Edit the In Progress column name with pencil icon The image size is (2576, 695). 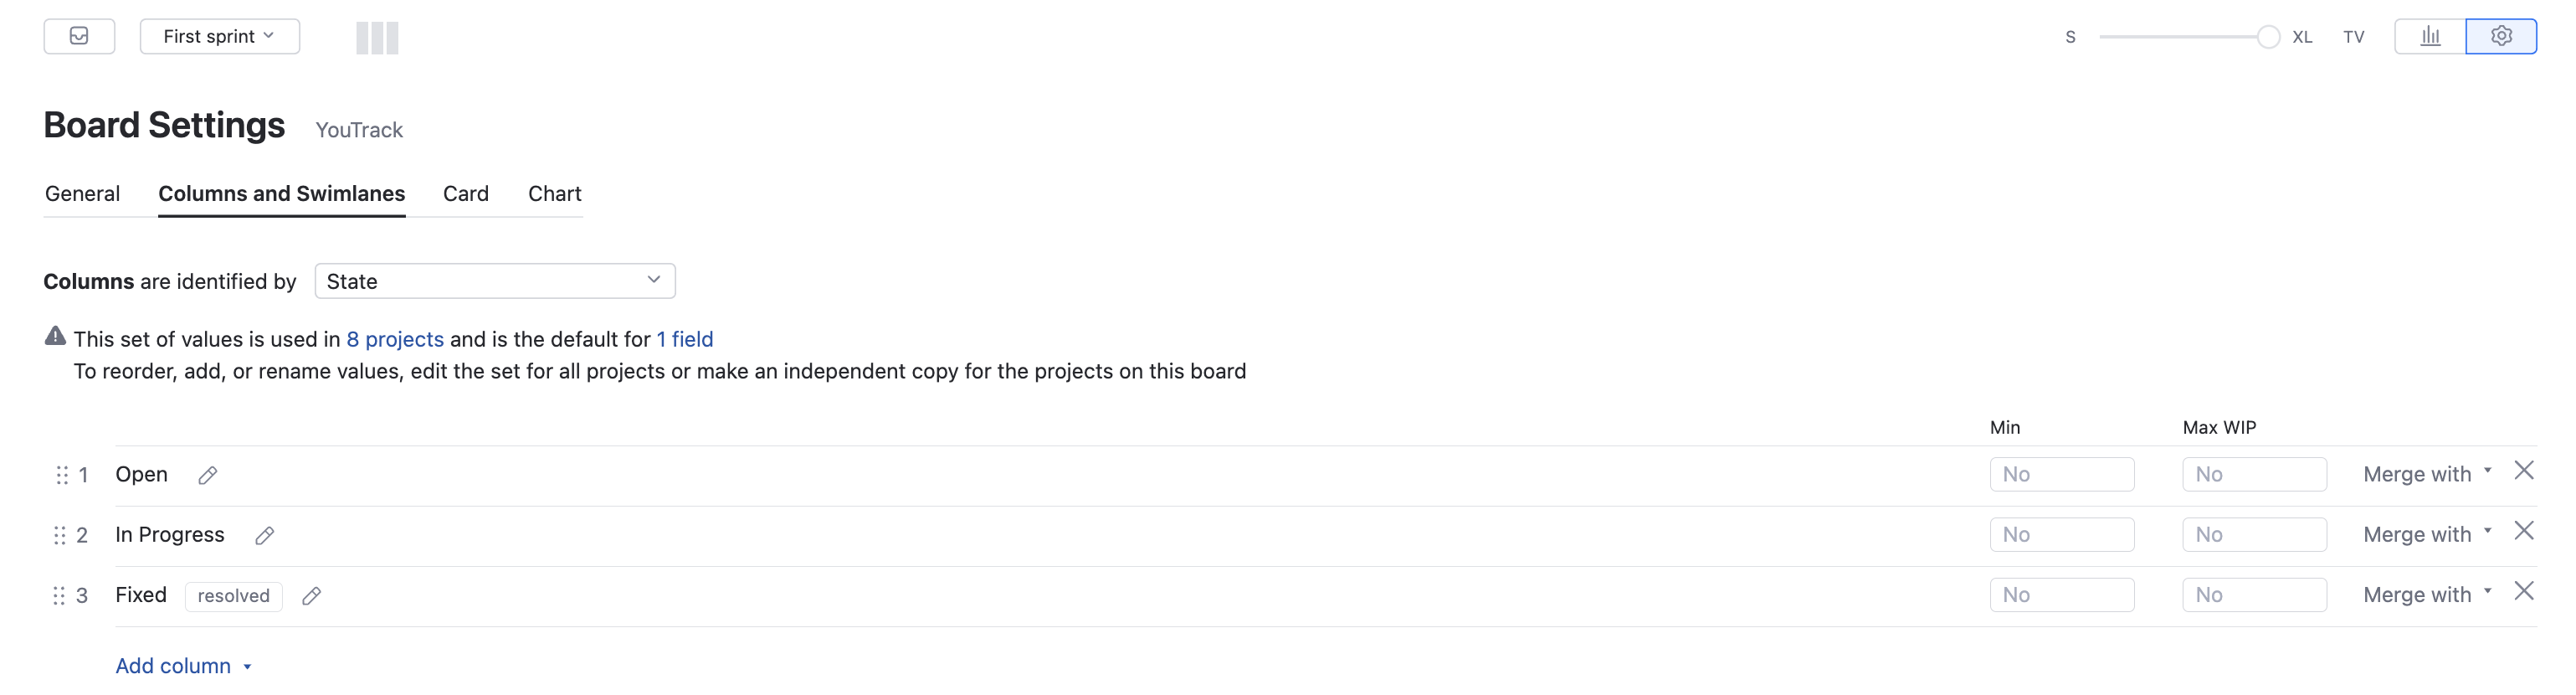coord(264,536)
